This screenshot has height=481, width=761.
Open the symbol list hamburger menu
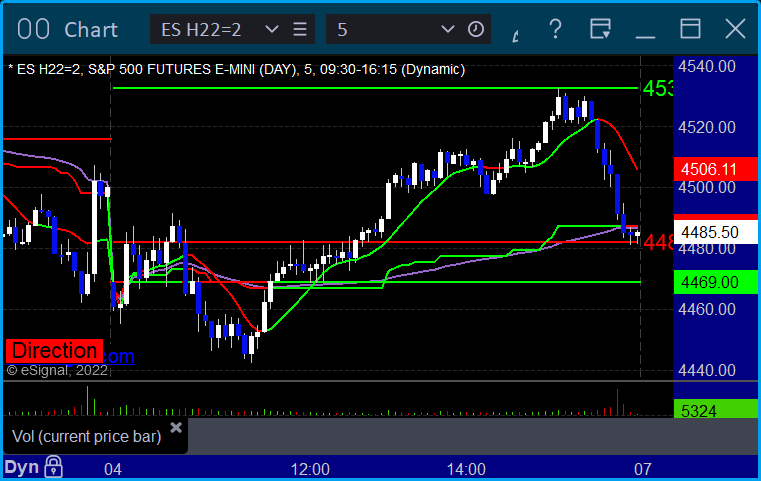point(300,29)
